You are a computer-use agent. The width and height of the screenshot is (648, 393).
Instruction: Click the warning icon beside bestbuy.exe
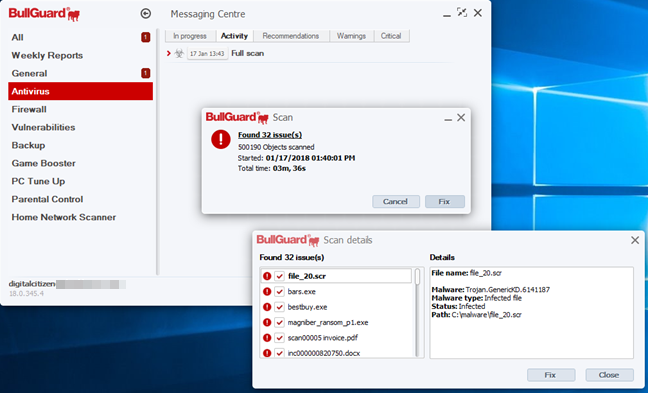(267, 307)
